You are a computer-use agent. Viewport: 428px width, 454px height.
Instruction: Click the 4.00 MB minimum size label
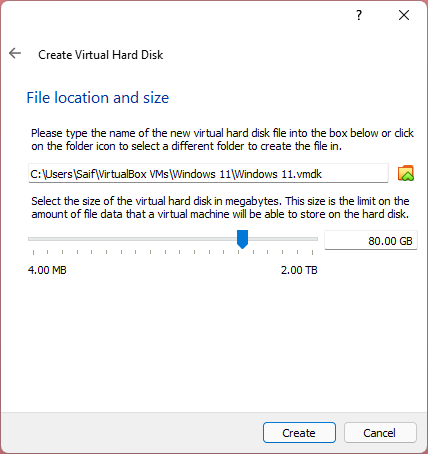pos(47,270)
